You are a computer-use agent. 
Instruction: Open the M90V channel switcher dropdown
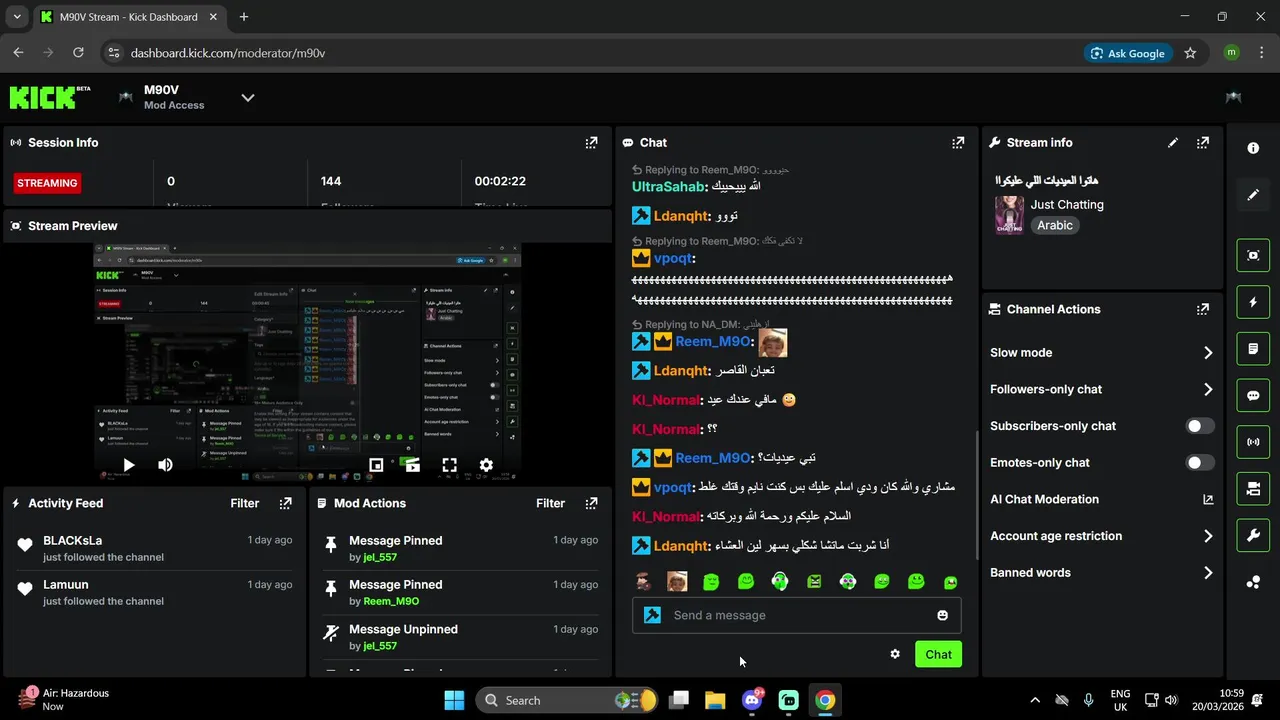(x=248, y=98)
